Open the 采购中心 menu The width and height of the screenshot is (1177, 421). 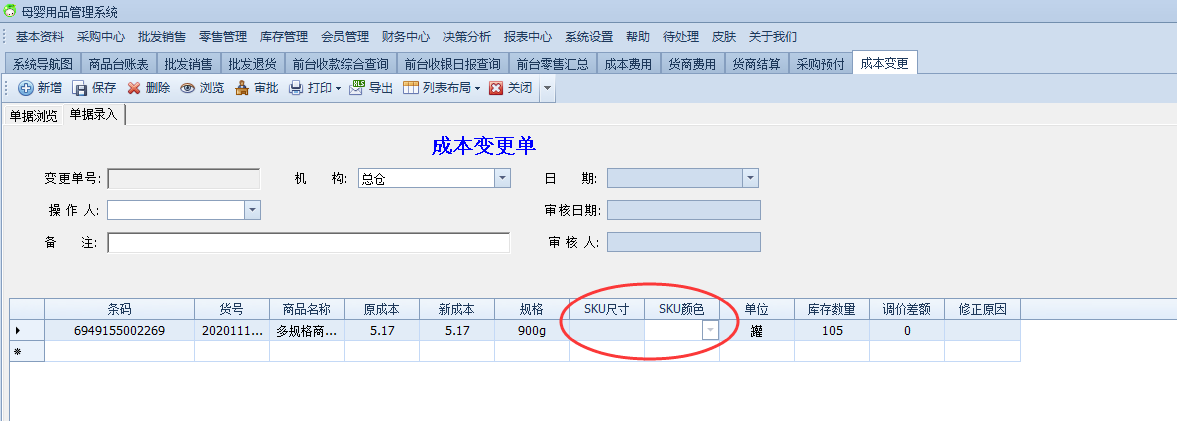pos(101,36)
